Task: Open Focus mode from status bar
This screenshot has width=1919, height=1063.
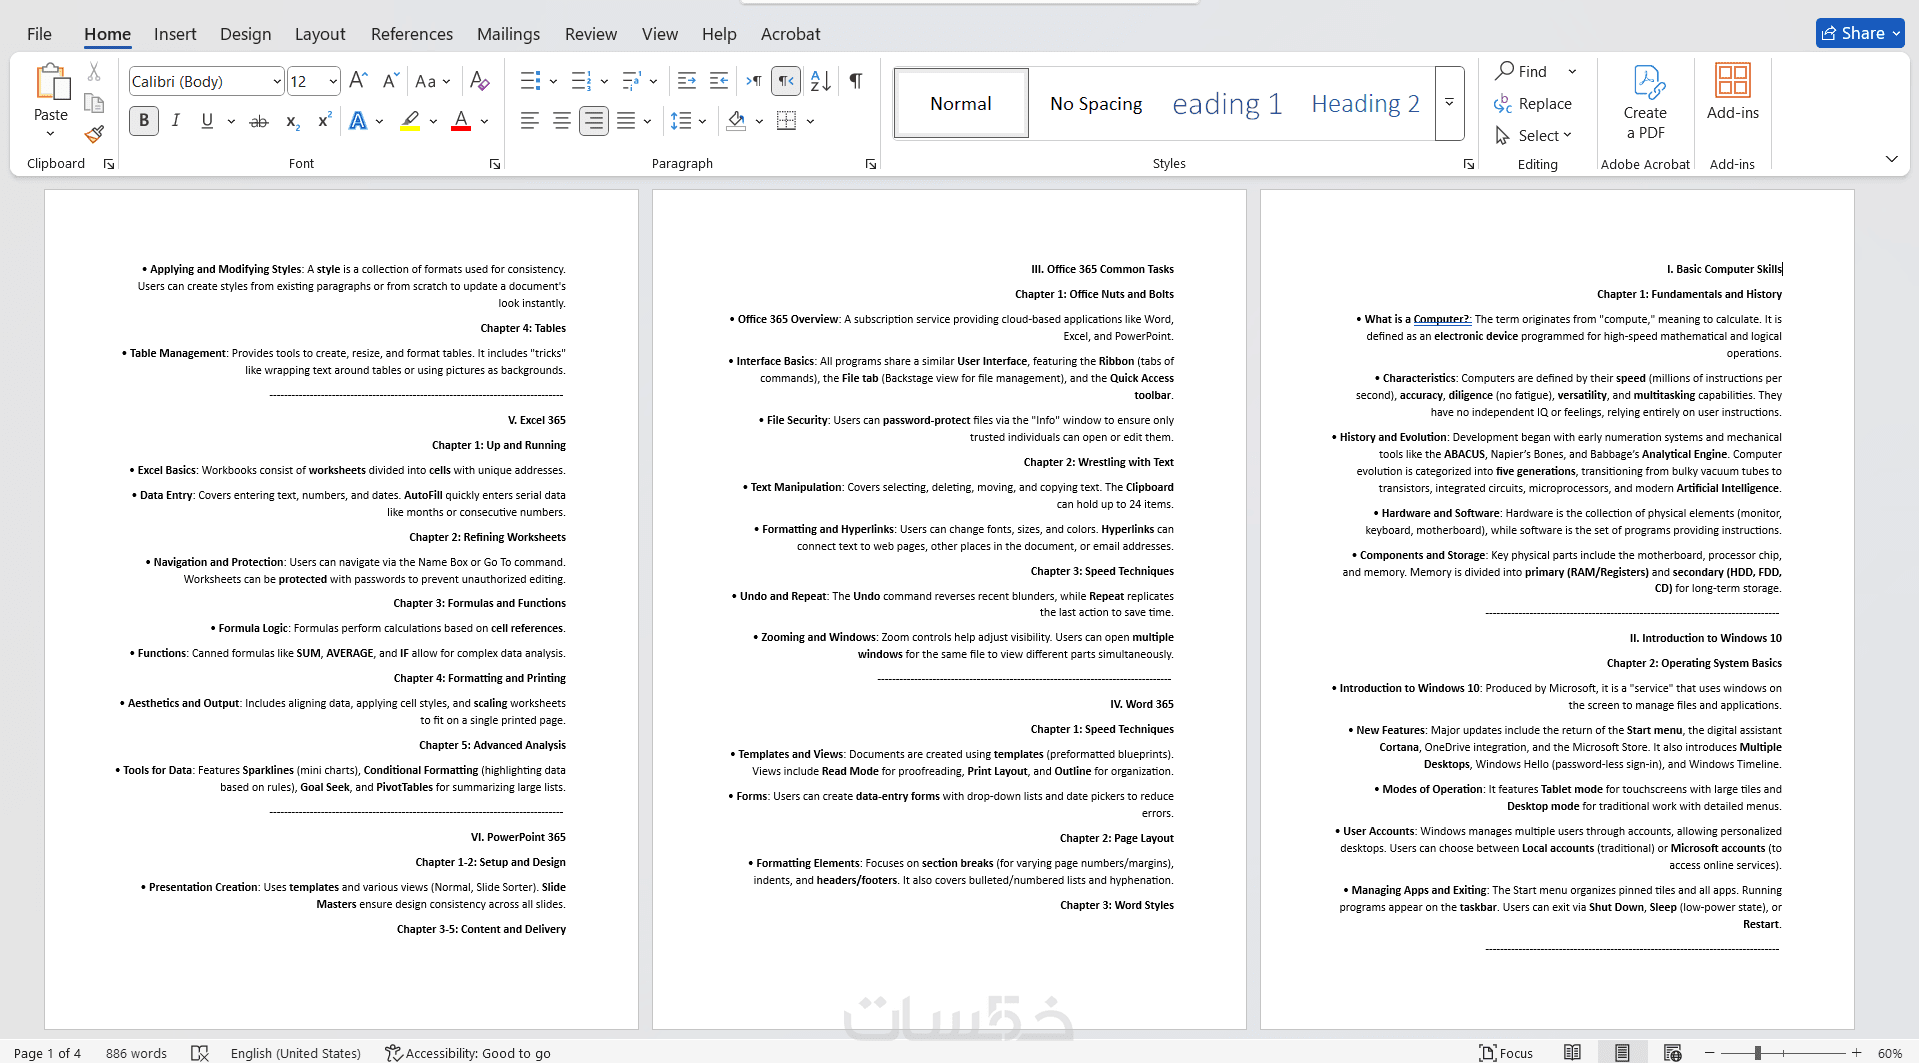Action: (x=1506, y=1053)
